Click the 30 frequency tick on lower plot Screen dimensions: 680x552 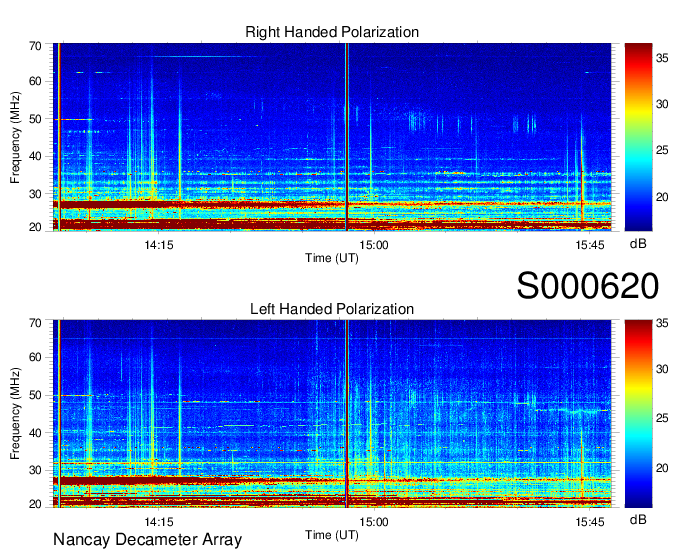[35, 470]
